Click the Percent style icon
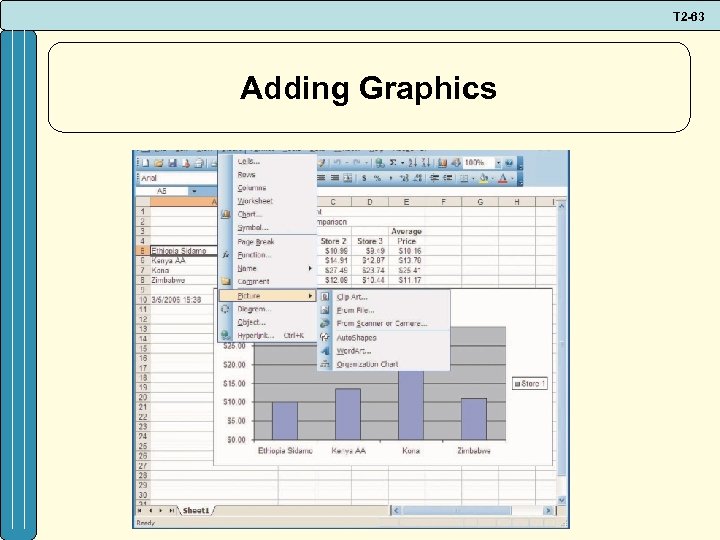 click(377, 178)
